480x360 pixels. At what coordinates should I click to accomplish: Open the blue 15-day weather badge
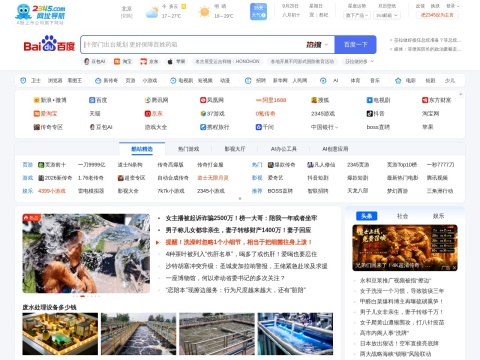(x=258, y=11)
